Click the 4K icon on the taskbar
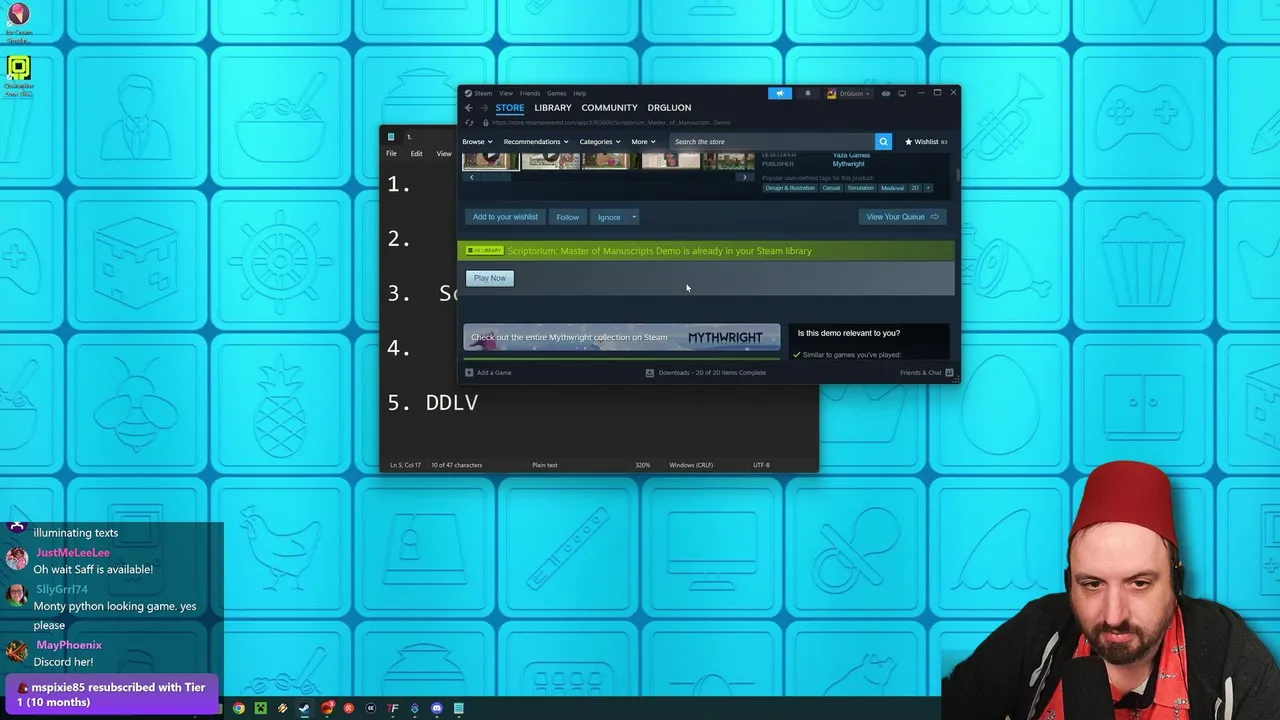1280x720 pixels. pos(371,708)
